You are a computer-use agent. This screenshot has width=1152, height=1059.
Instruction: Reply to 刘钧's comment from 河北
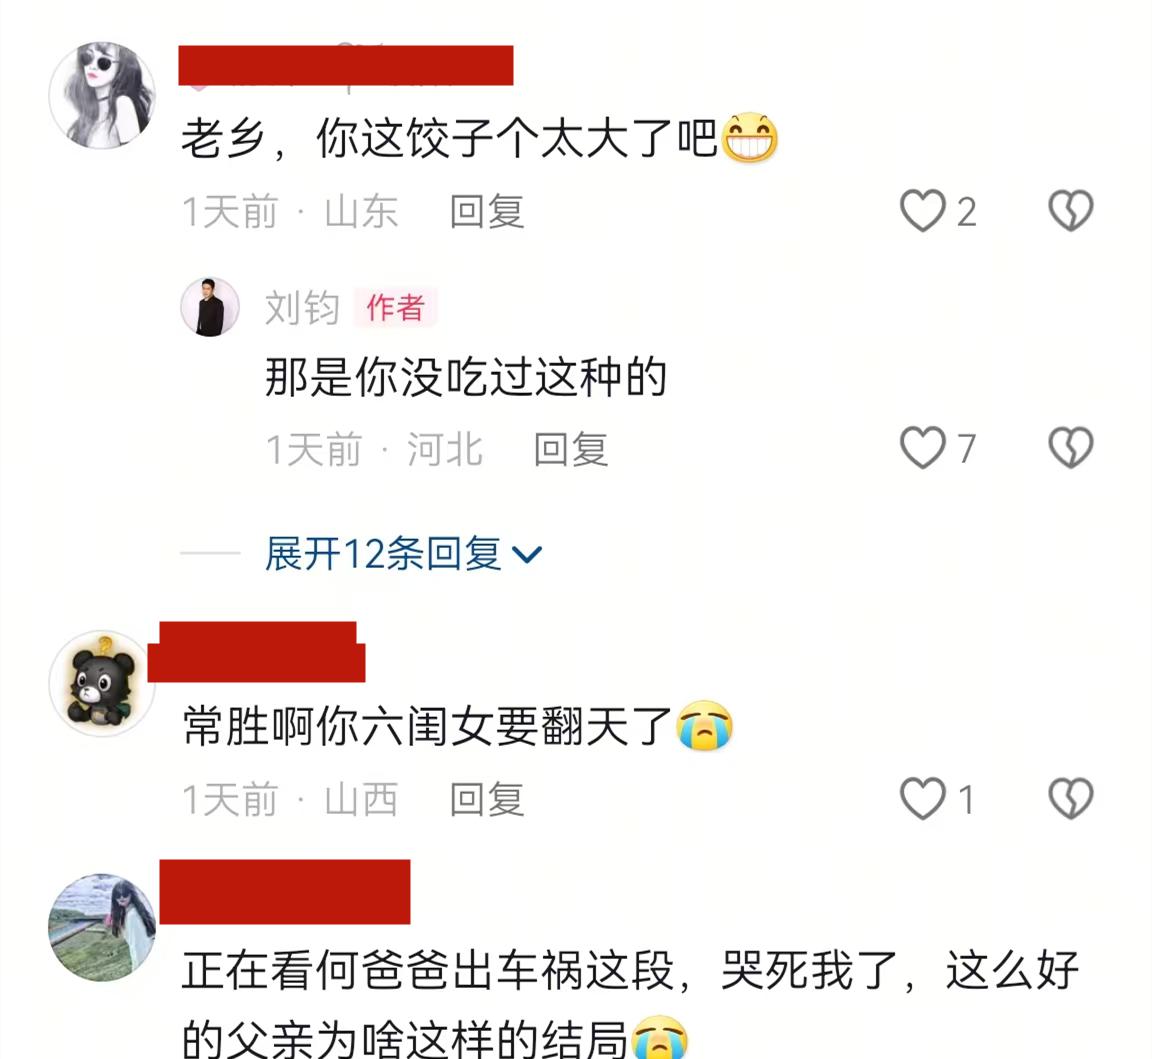pos(571,449)
